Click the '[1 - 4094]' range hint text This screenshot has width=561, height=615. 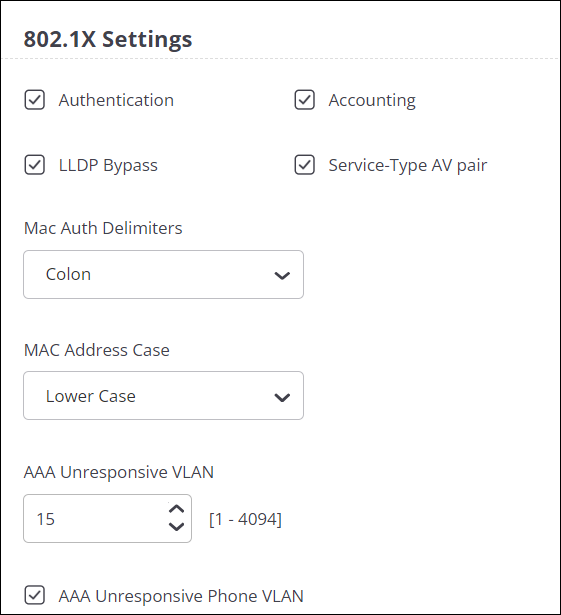point(246,519)
